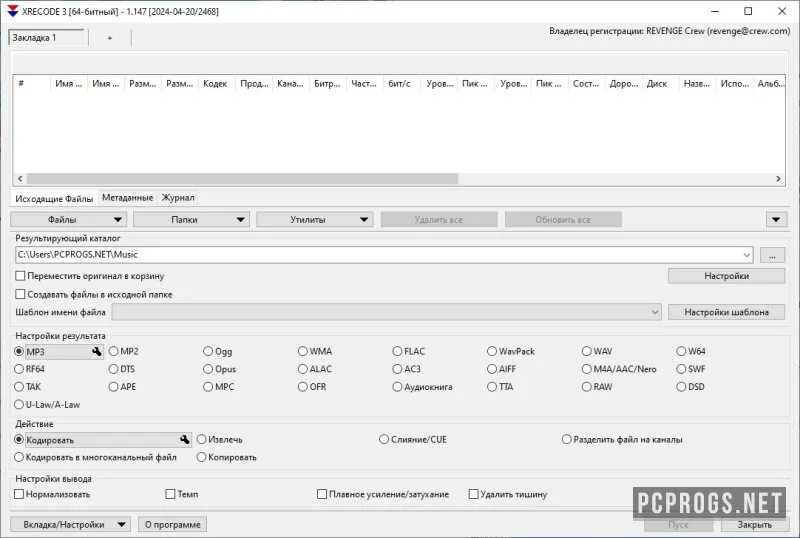The height and width of the screenshot is (538, 800).
Task: Expand the Шаблон имени файла combo box
Action: pyautogui.click(x=655, y=312)
